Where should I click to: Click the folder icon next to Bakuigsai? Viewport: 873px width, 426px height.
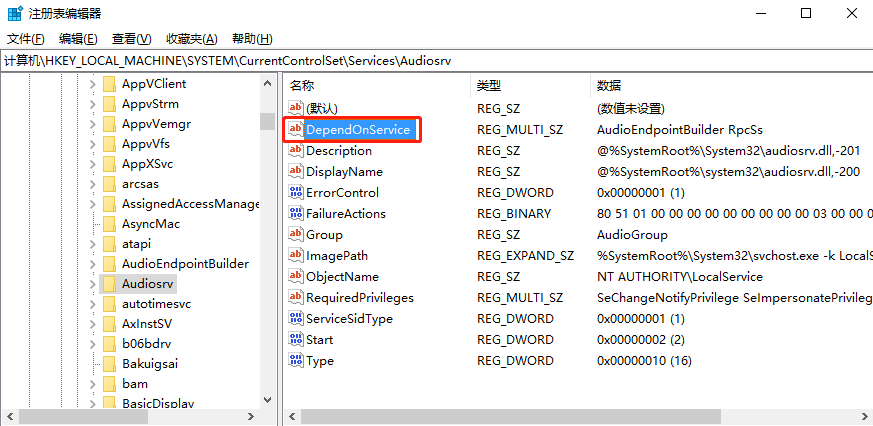coord(109,364)
